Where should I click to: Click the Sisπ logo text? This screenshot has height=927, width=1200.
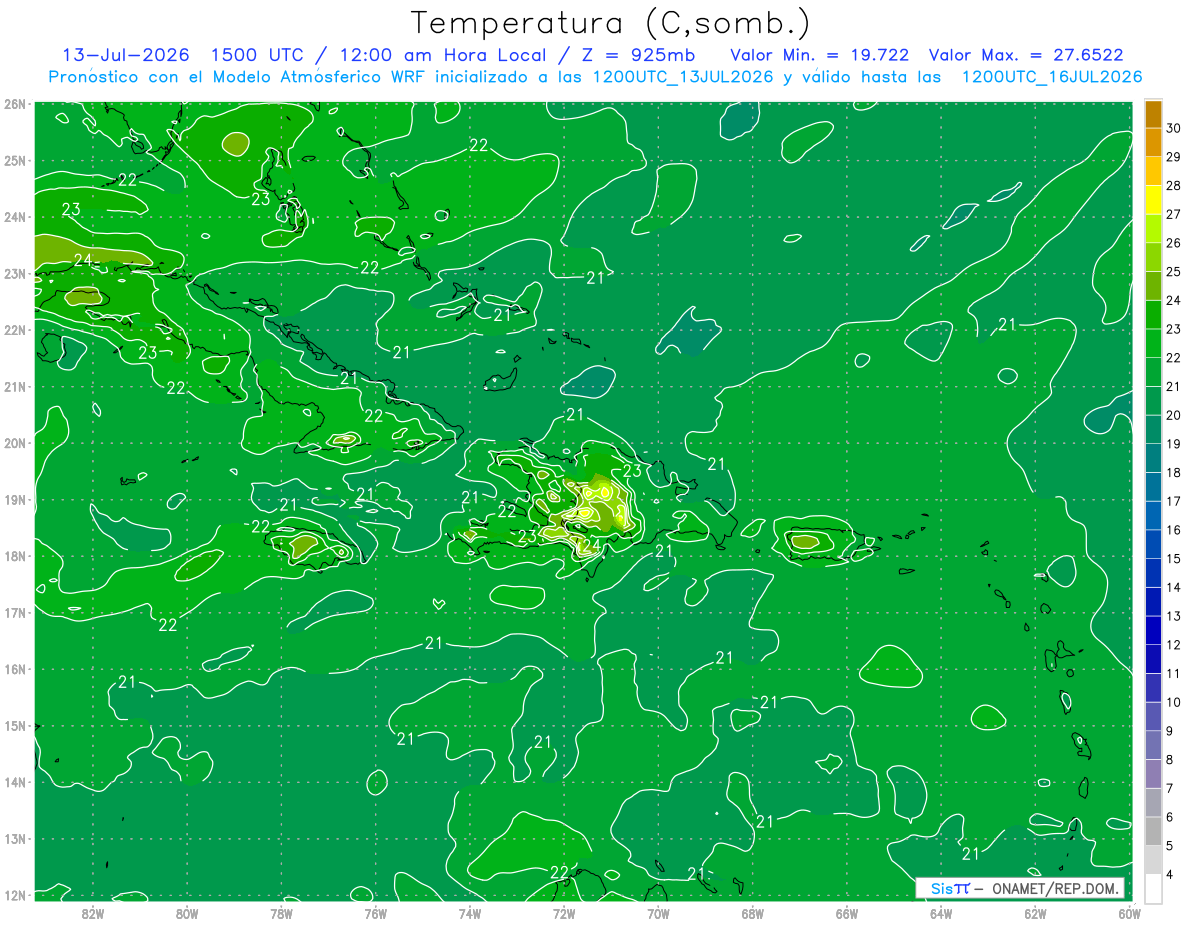(x=950, y=888)
